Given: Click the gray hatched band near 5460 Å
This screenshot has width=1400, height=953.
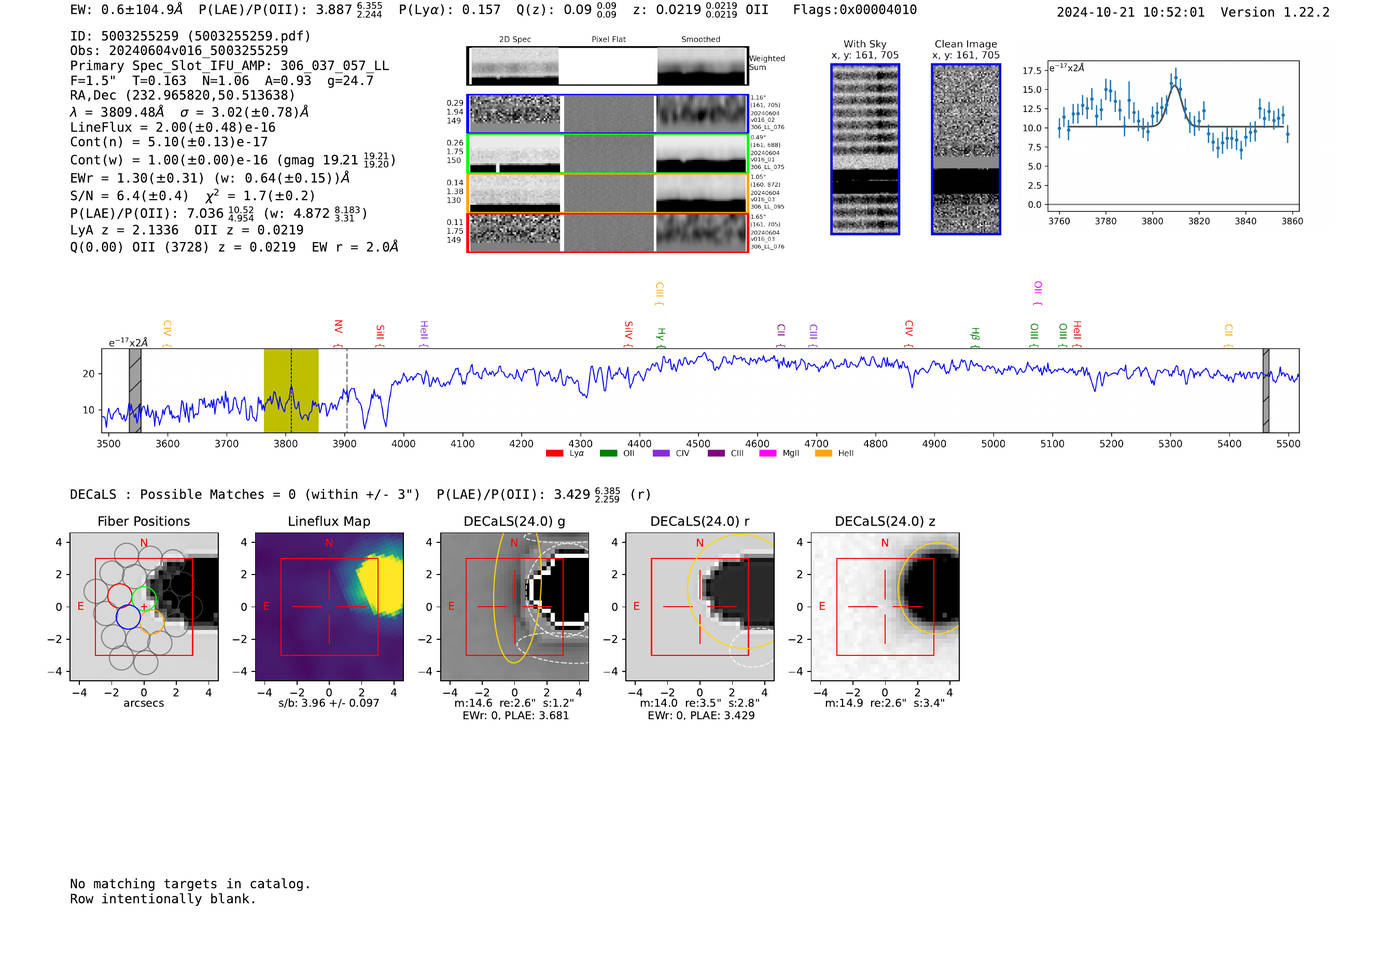Looking at the screenshot, I should tap(1265, 391).
